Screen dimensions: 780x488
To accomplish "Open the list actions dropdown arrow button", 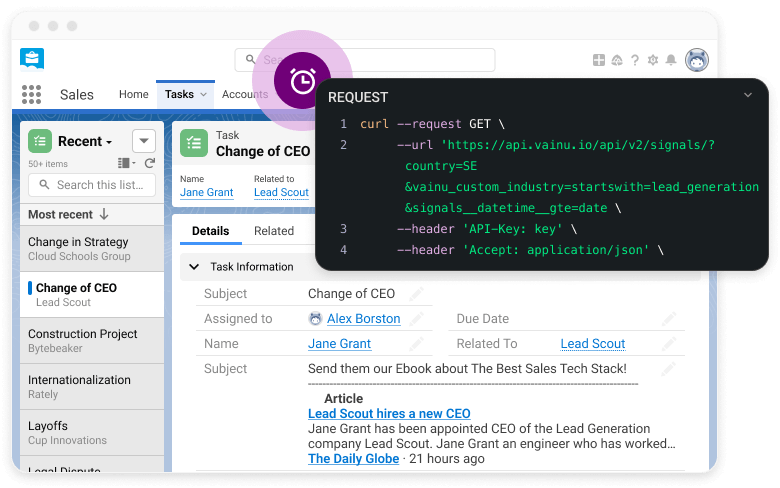I will point(144,141).
